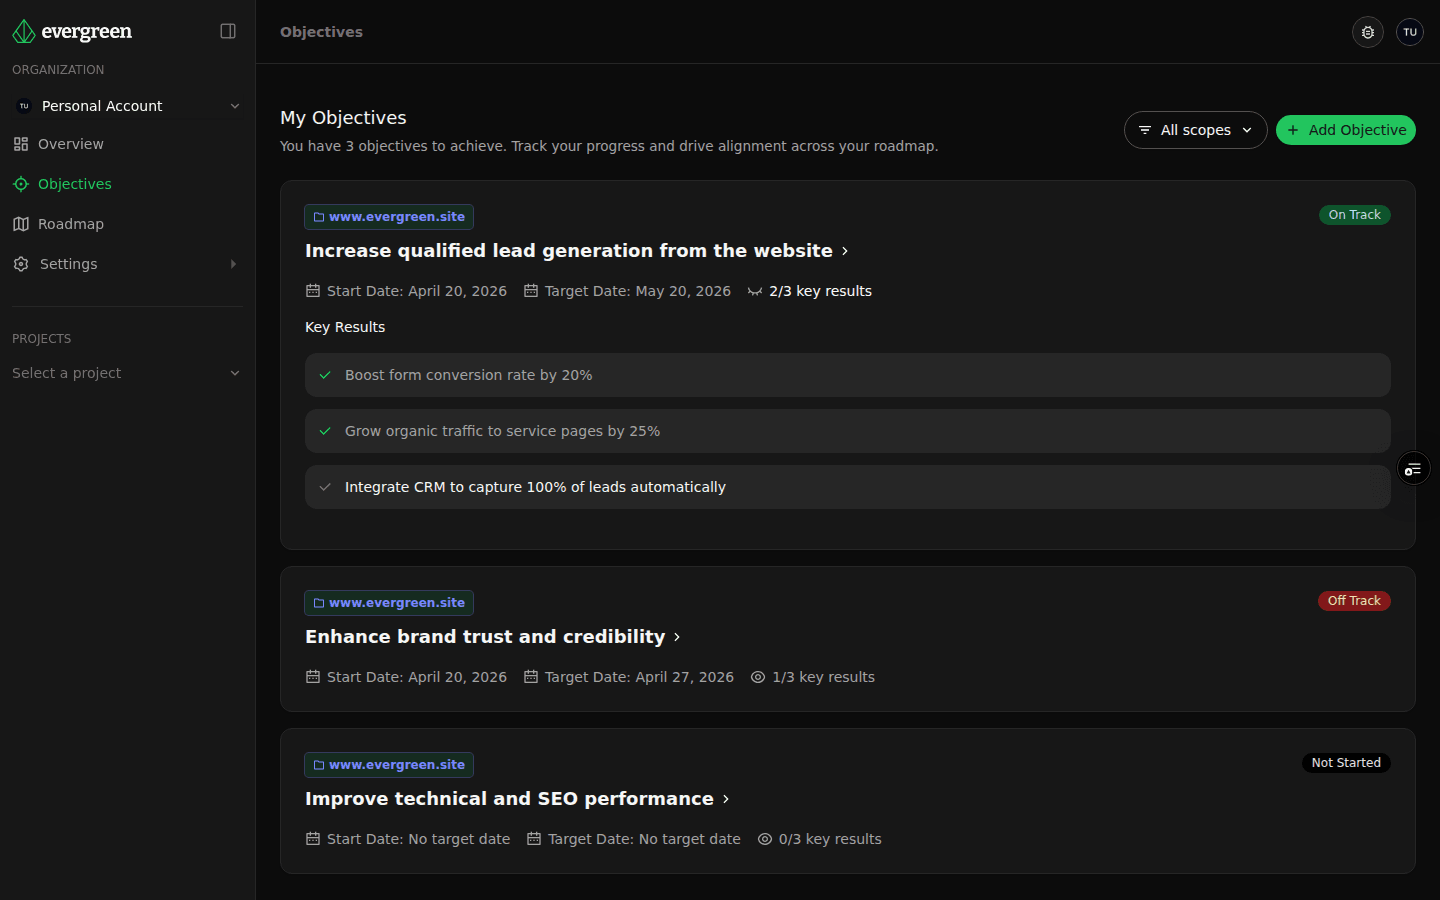Screen dimensions: 1440x900
Task: Click the key results eye icon on brand trust objective
Action: pyautogui.click(x=757, y=677)
